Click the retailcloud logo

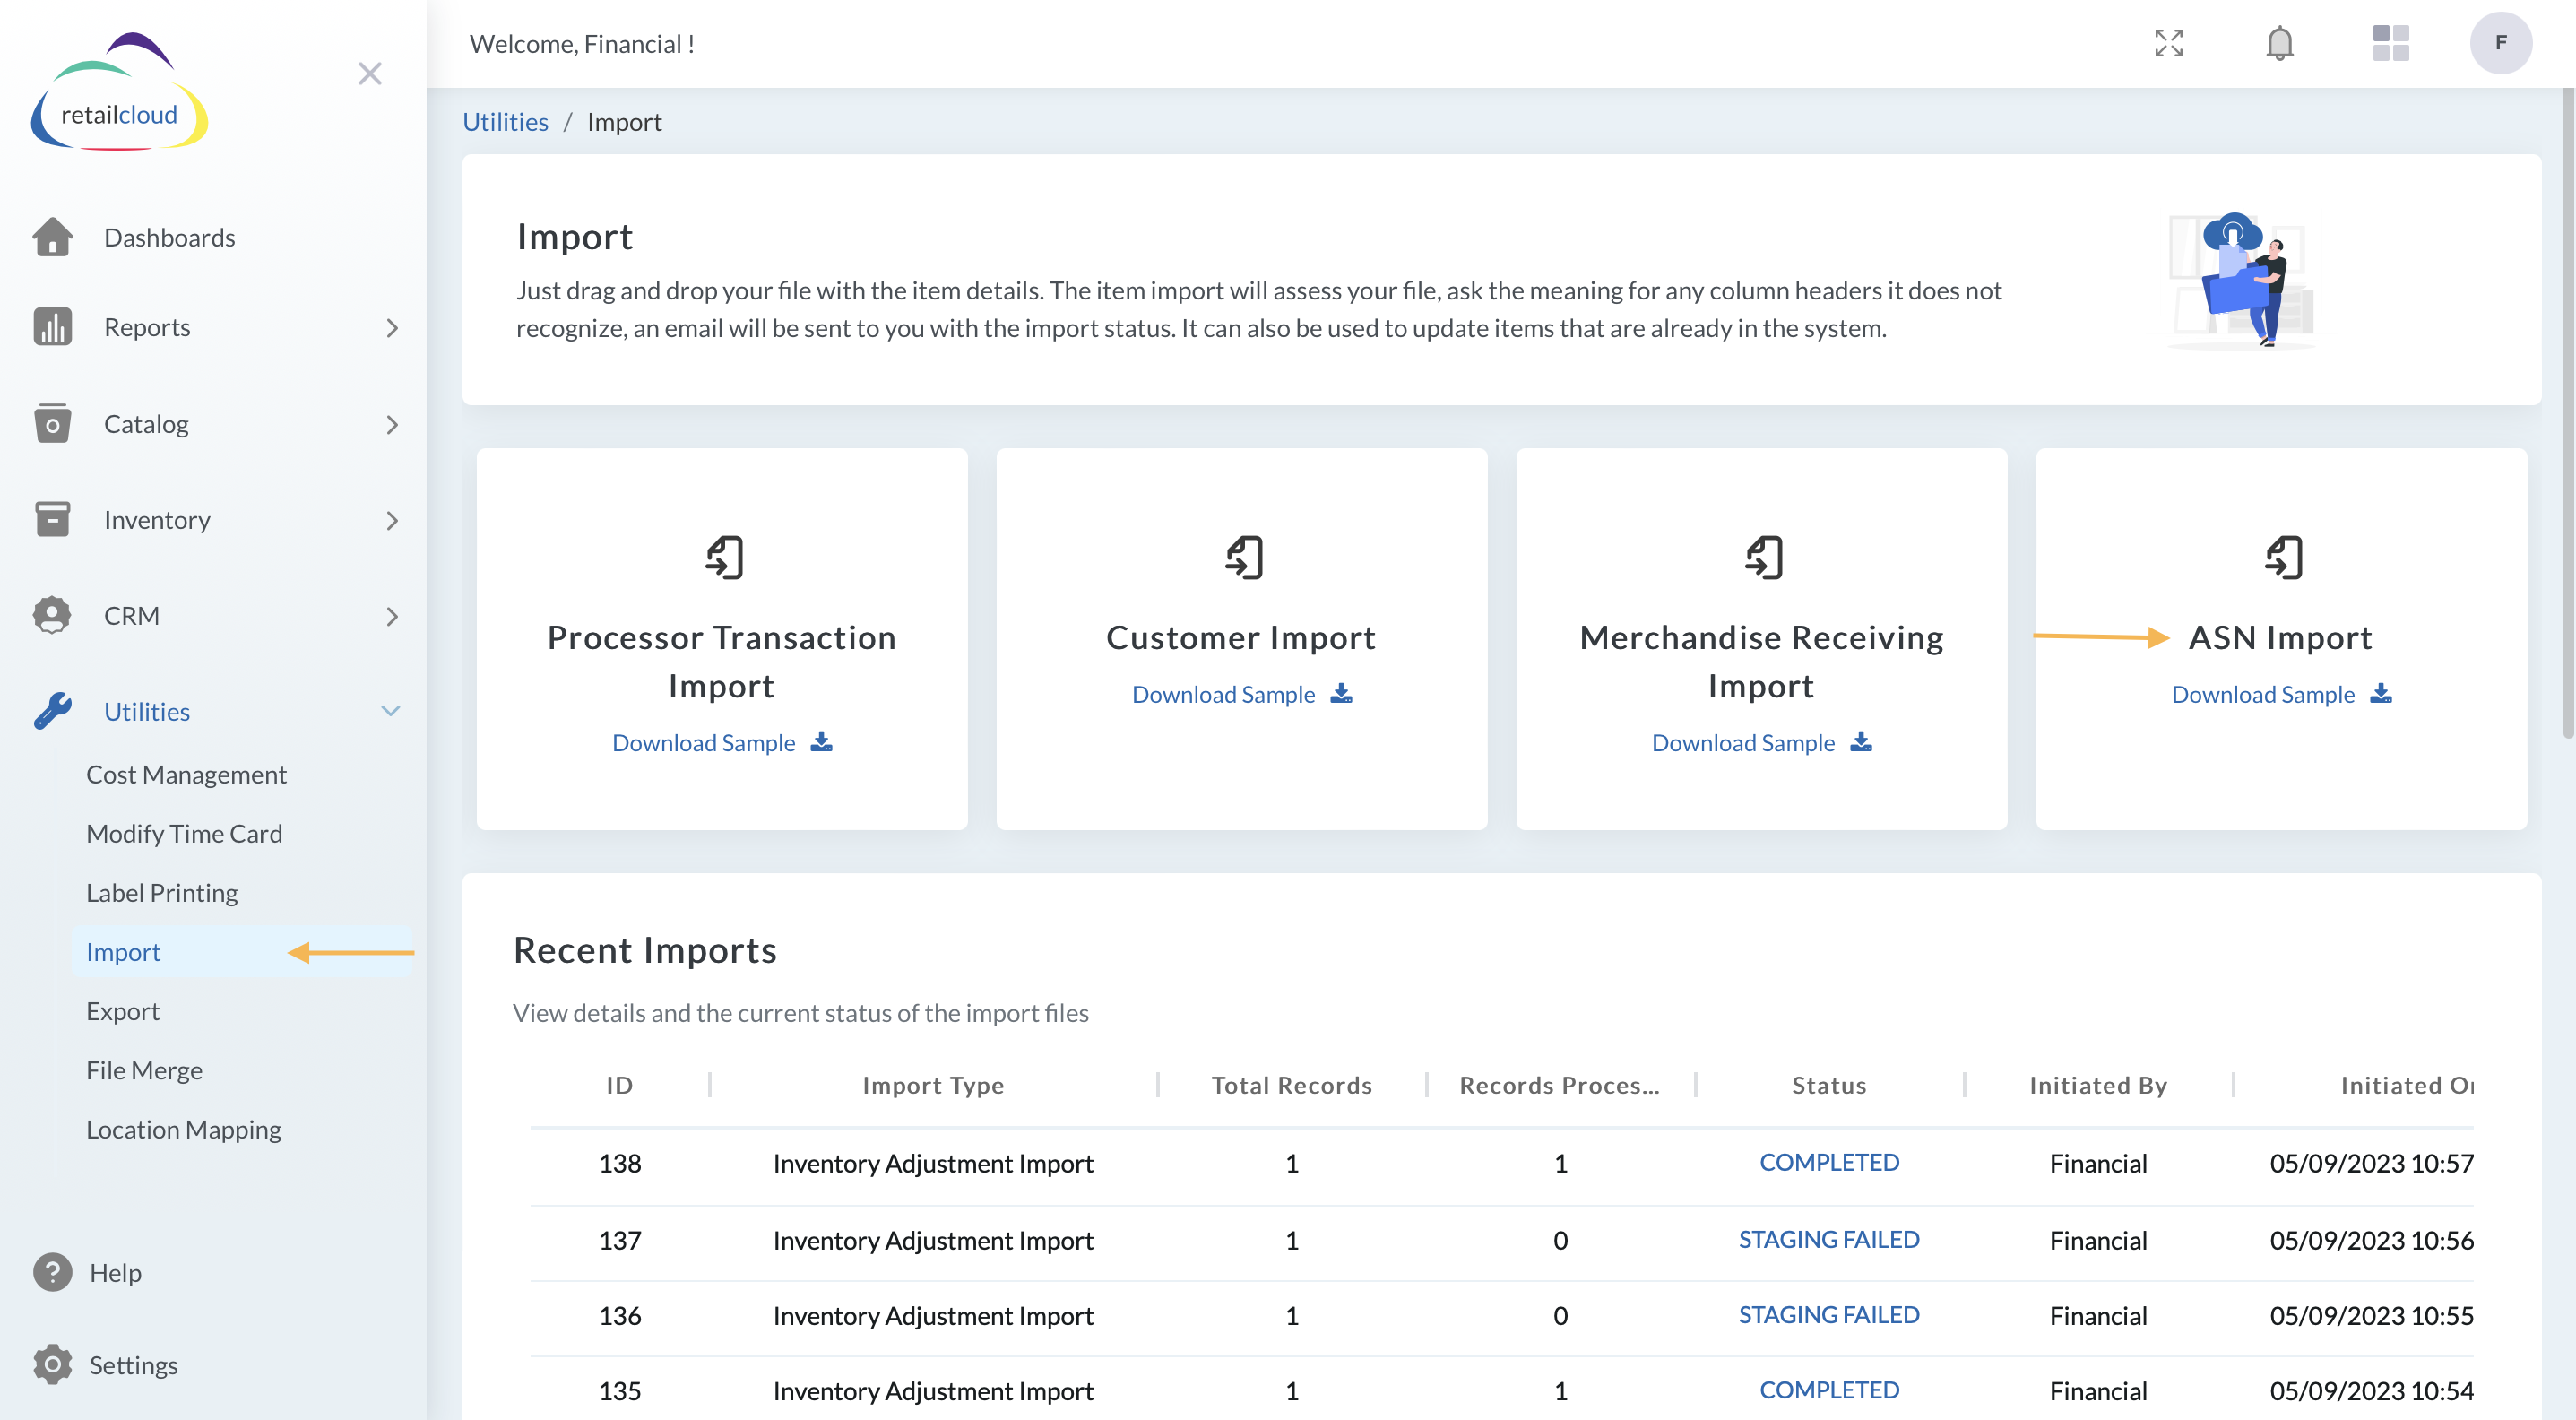pos(119,92)
